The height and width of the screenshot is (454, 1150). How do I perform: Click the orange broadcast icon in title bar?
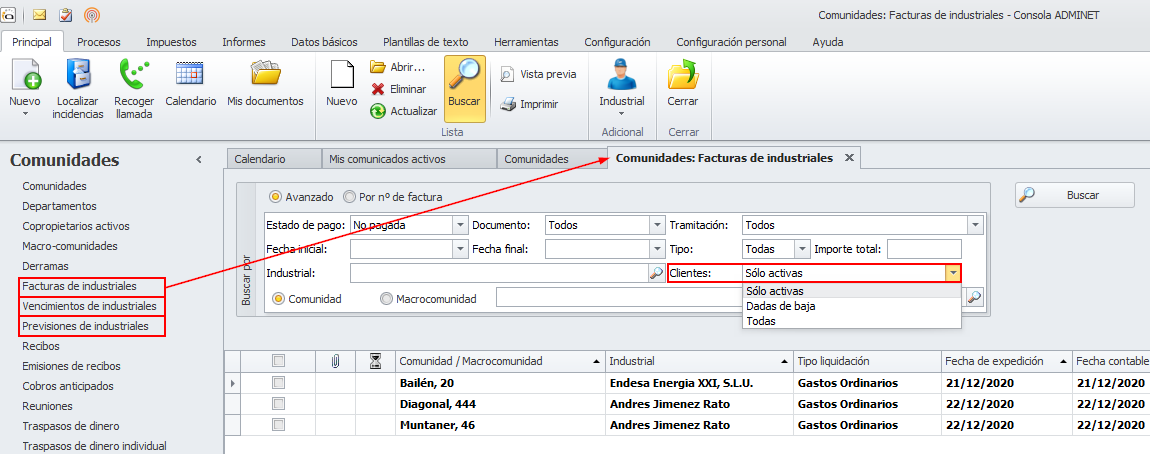[92, 15]
